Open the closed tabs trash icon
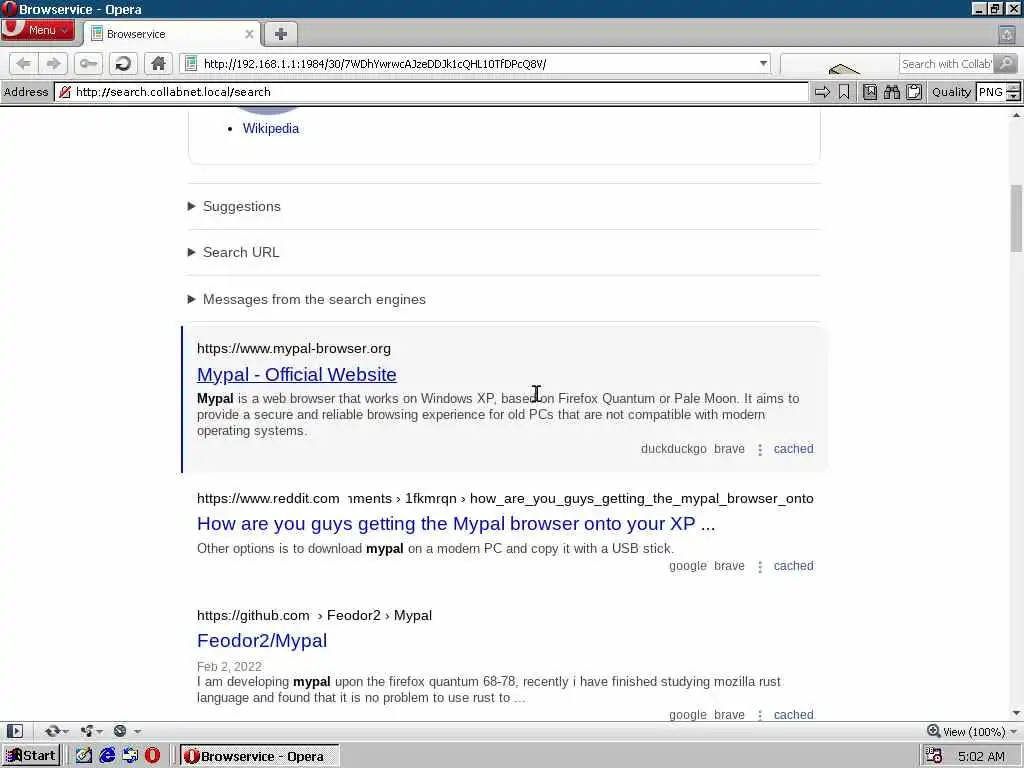1024x768 pixels. point(1006,34)
